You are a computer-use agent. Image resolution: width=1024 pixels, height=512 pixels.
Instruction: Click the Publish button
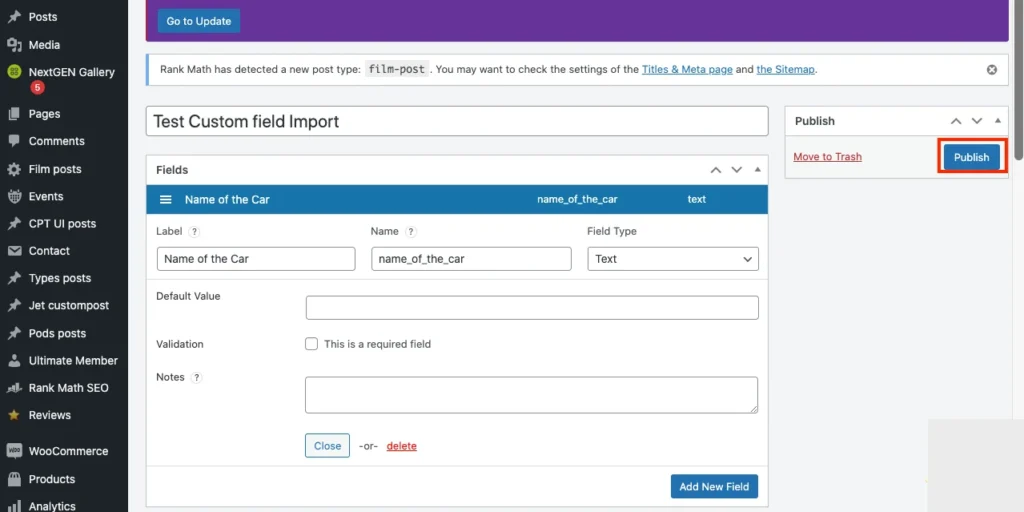coord(971,157)
